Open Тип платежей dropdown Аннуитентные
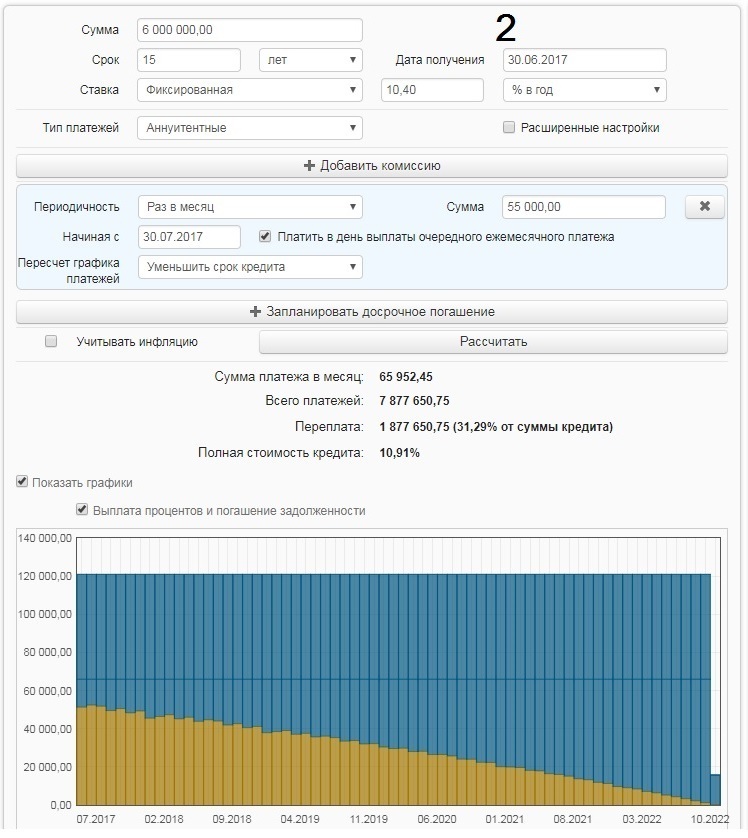The image size is (748, 838). click(x=249, y=128)
